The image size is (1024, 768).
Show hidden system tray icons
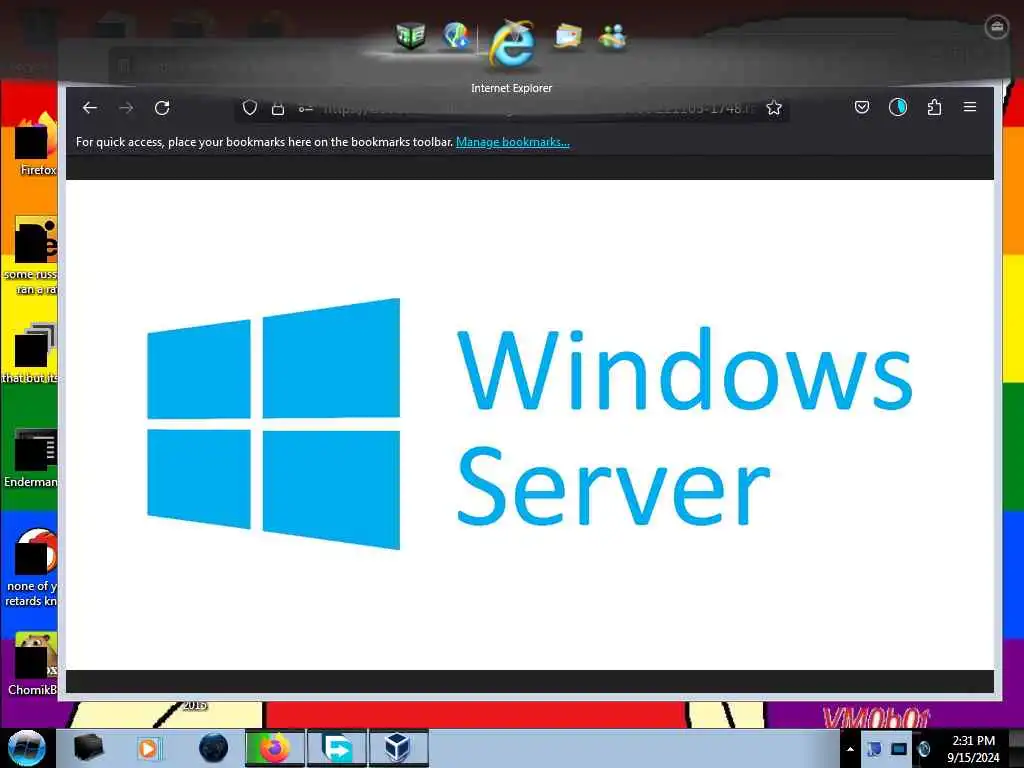(x=850, y=749)
